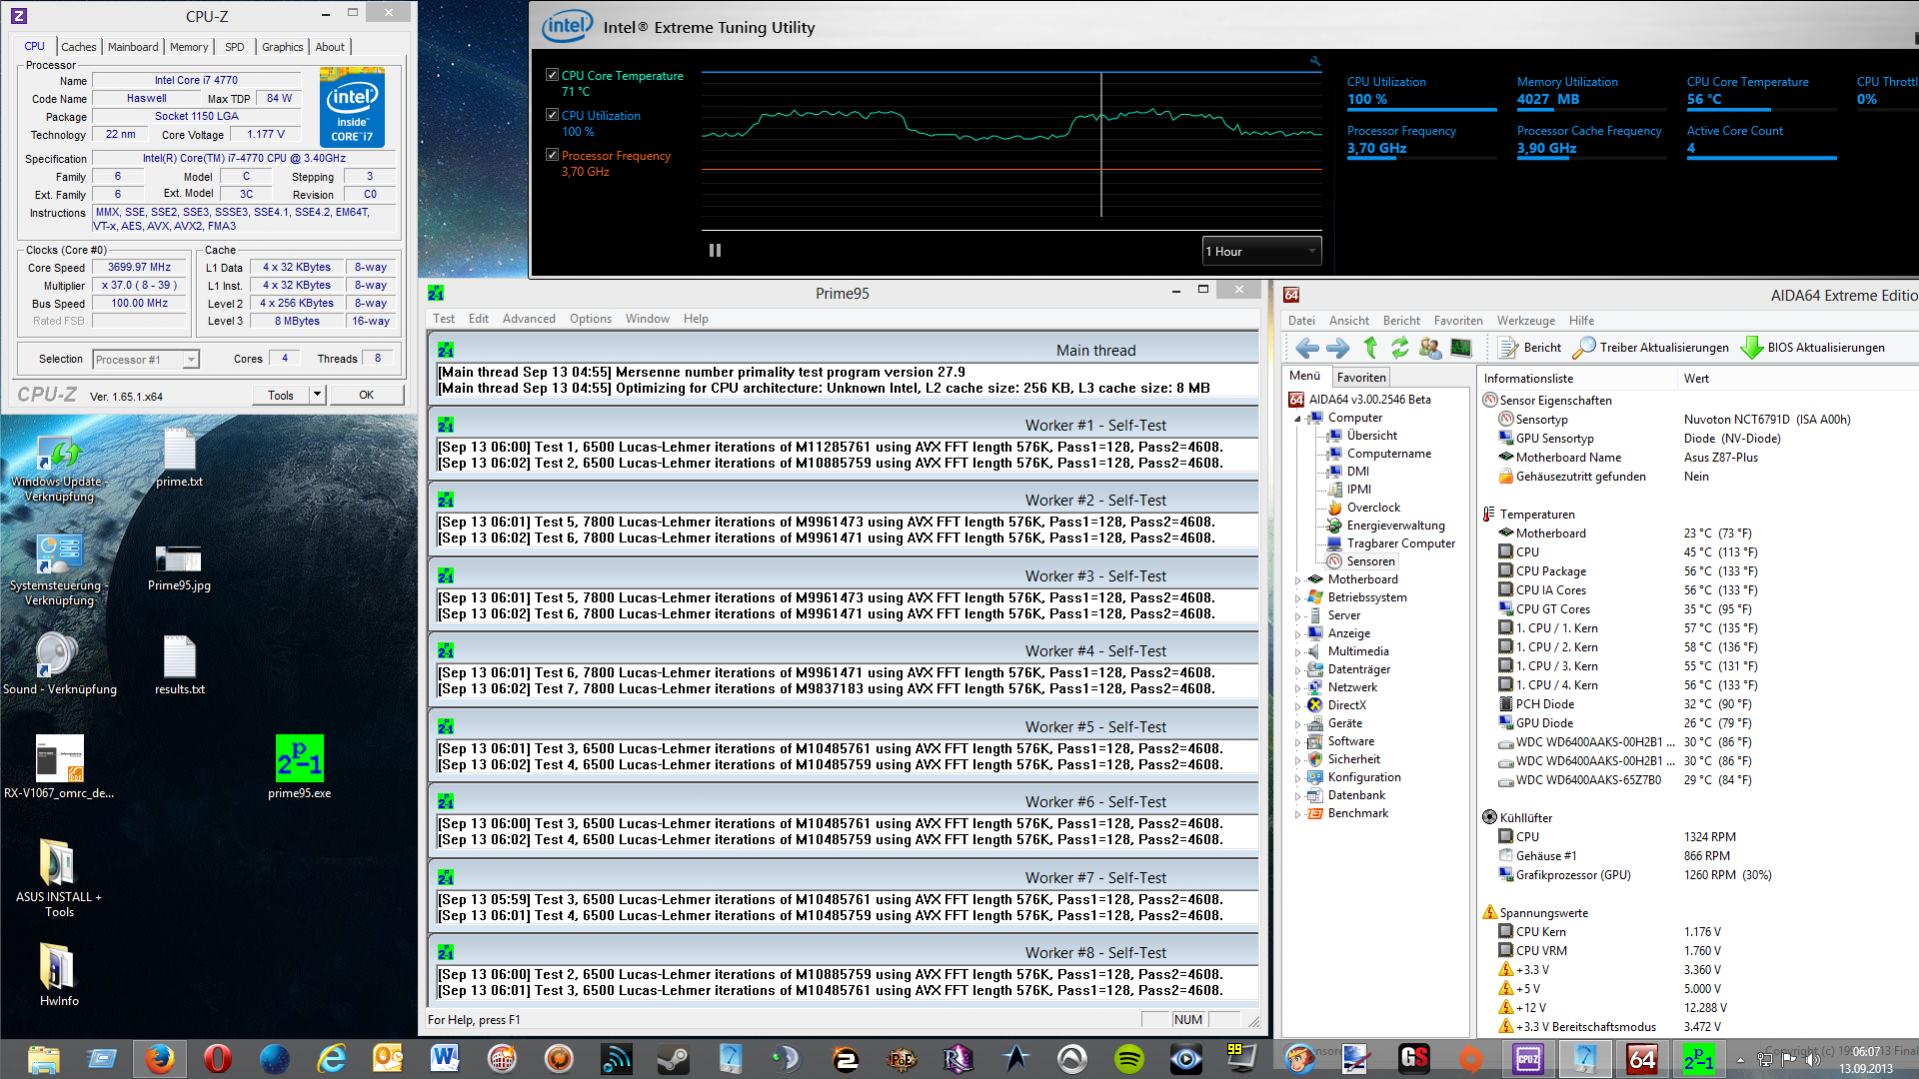Expand the Netzwerk tree node
Image resolution: width=1919 pixels, height=1079 pixels.
click(1298, 688)
